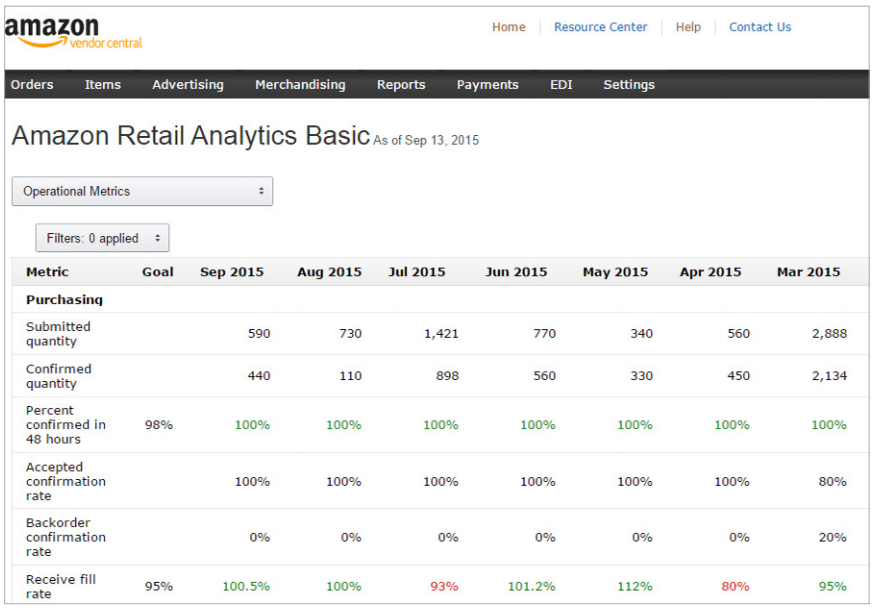Open the Items menu
Screen dimensions: 878x614
102,85
